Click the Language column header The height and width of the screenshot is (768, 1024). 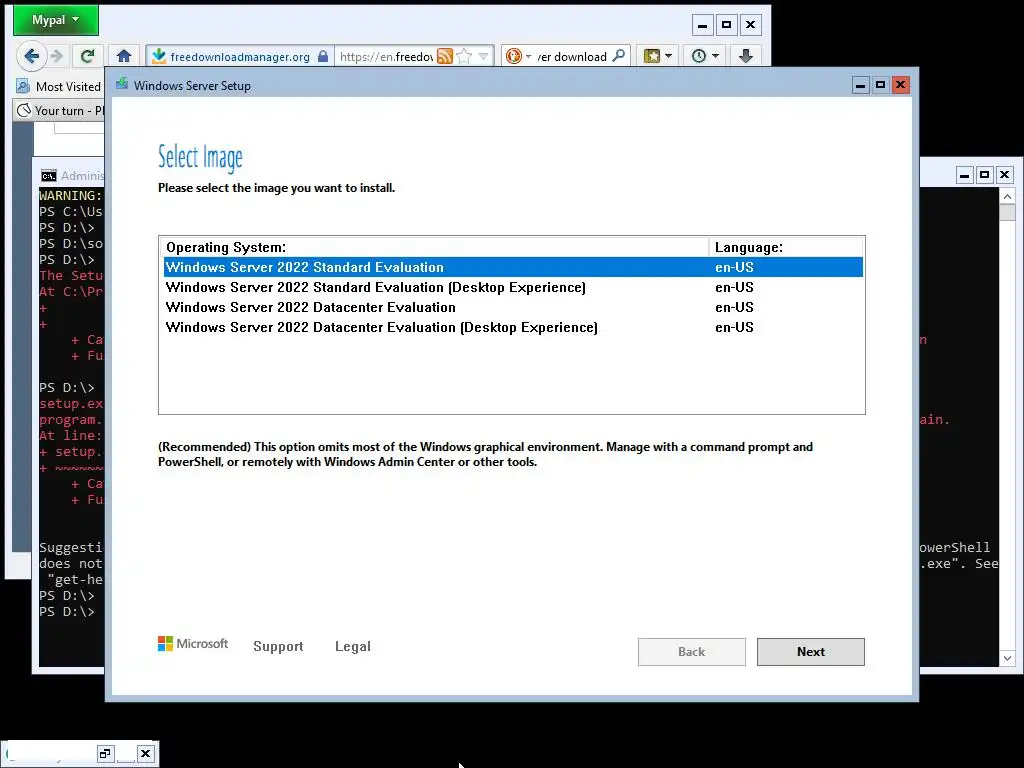[x=786, y=248]
